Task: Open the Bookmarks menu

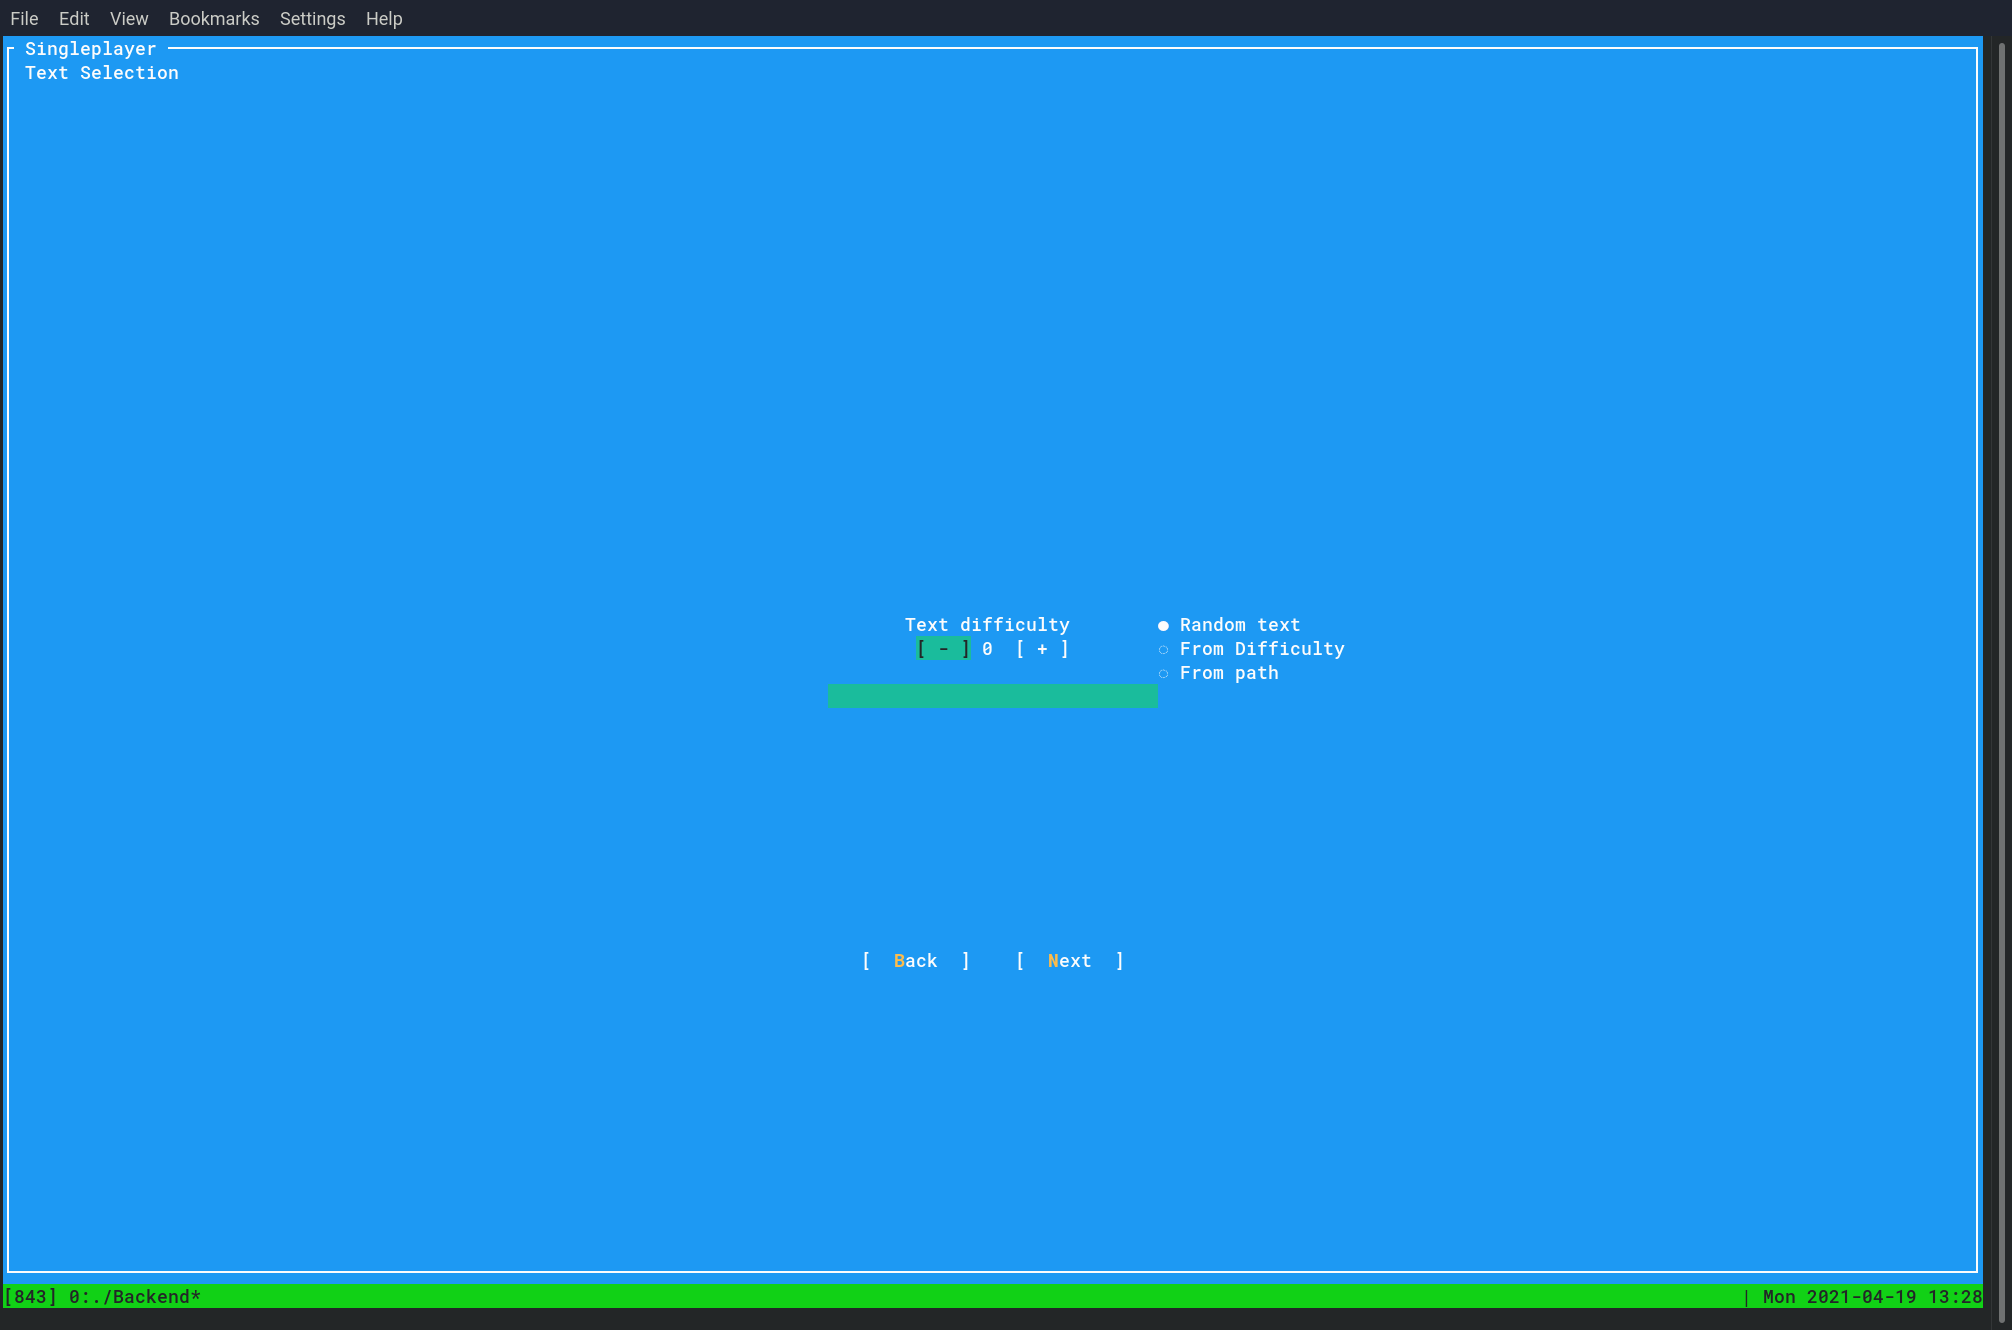Action: (x=214, y=19)
